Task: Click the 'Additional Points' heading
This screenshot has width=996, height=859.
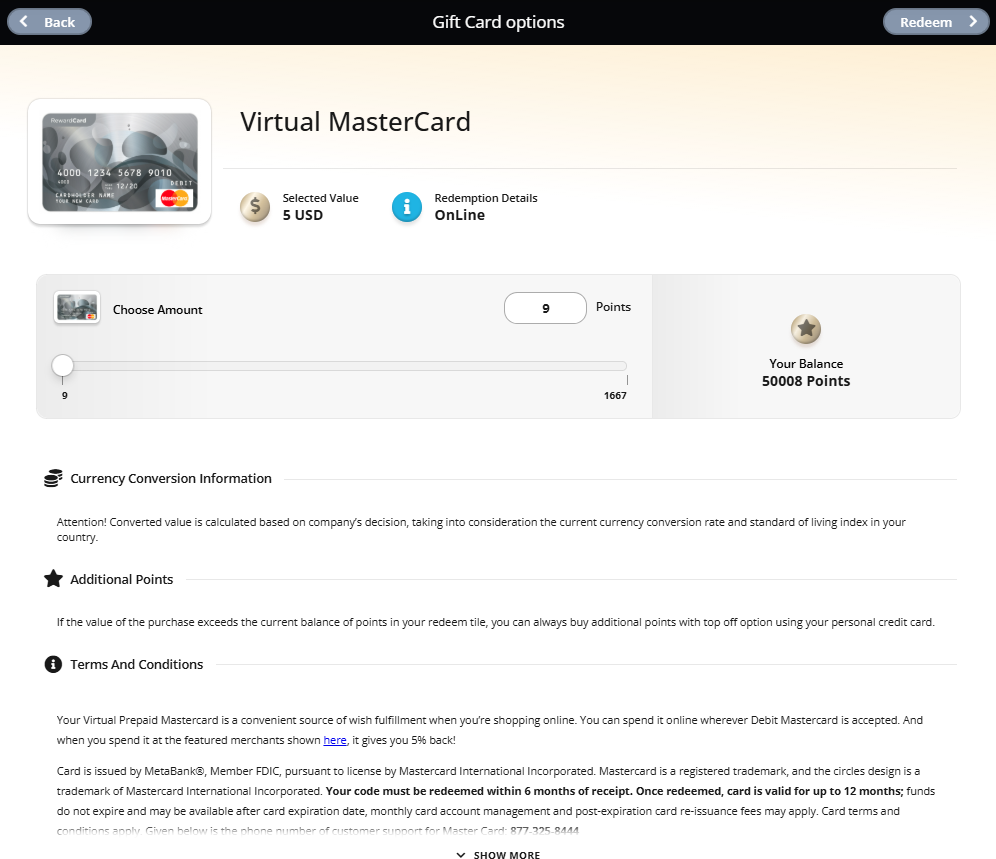Action: click(121, 579)
